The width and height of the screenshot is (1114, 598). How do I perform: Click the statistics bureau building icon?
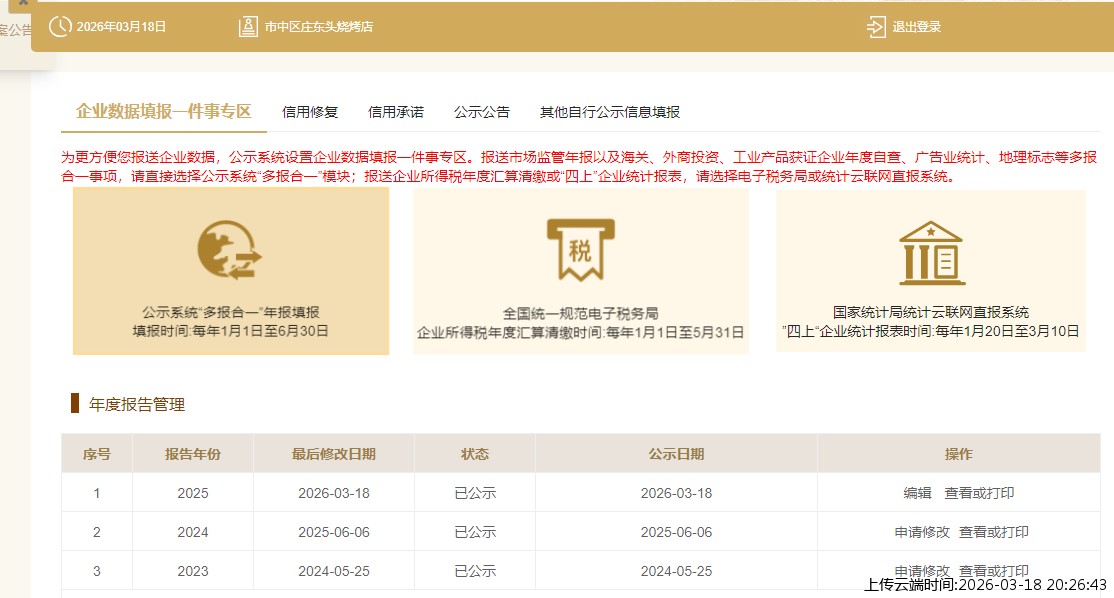929,250
